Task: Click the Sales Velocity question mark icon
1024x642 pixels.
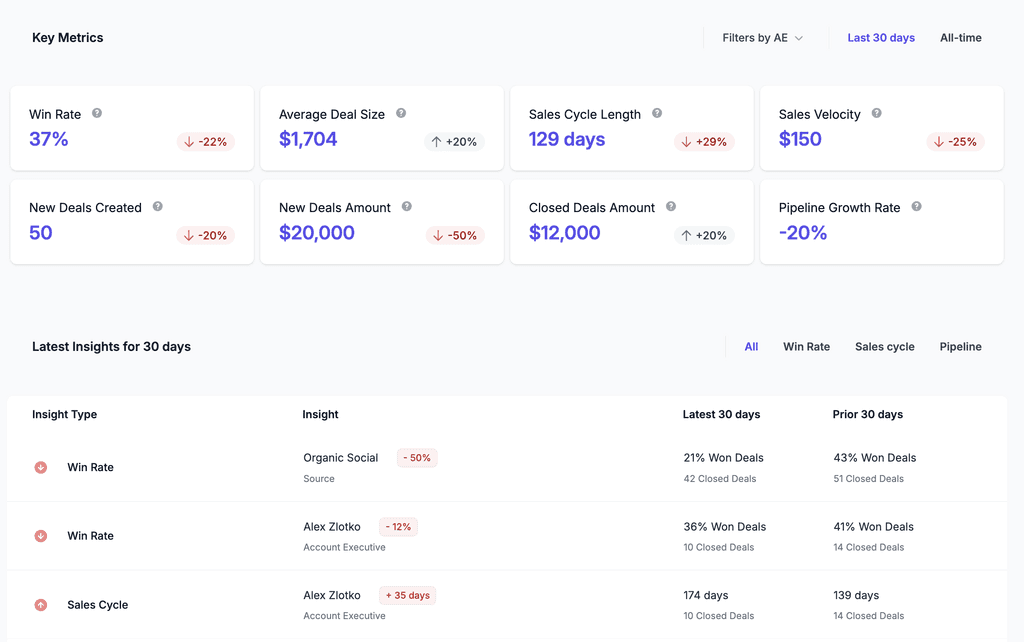Action: coord(876,114)
